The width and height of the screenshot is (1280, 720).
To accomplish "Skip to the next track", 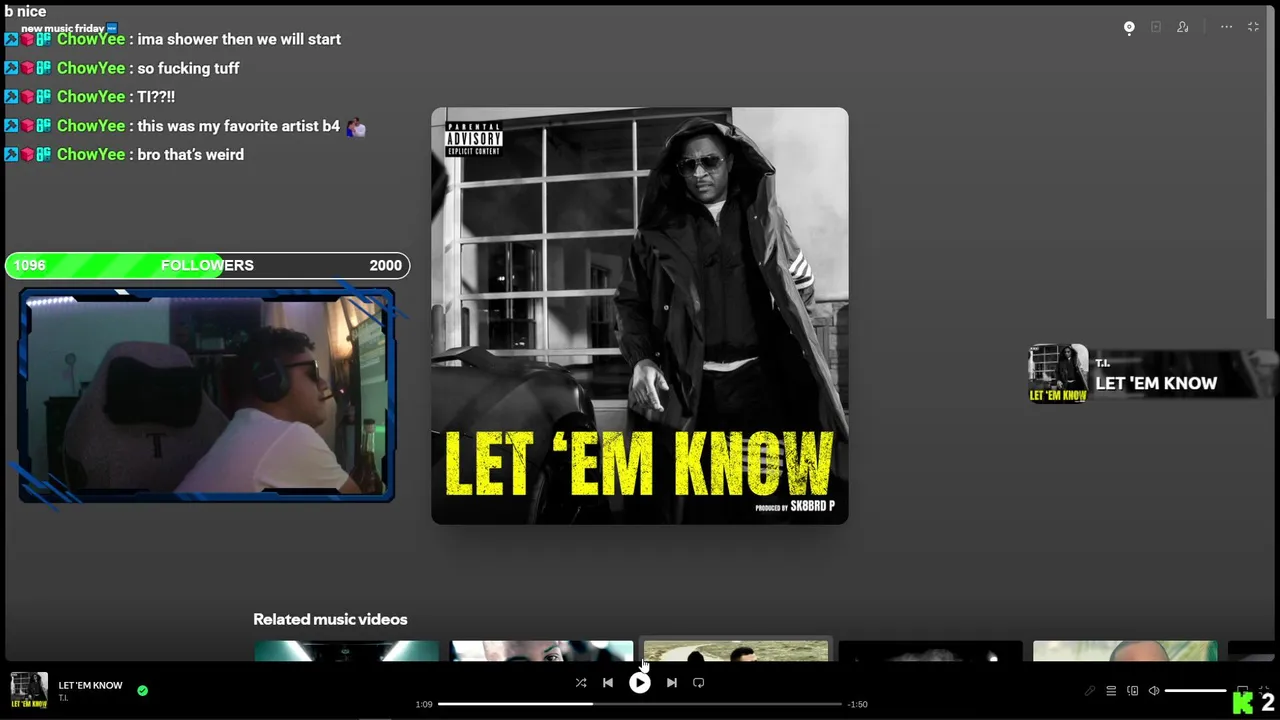I will click(672, 683).
